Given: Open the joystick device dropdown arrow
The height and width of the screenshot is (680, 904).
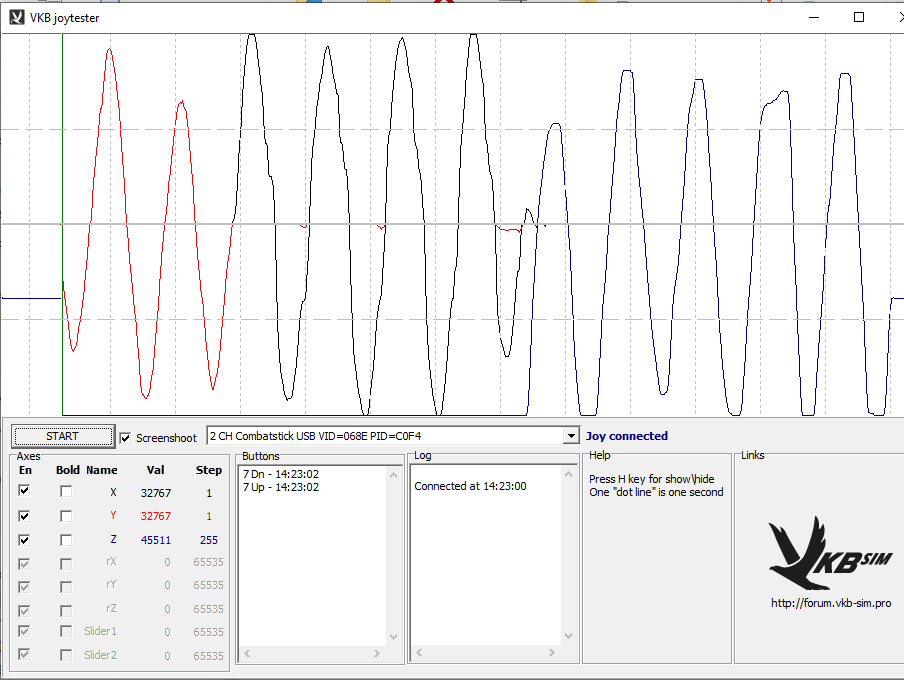Looking at the screenshot, I should tap(571, 436).
